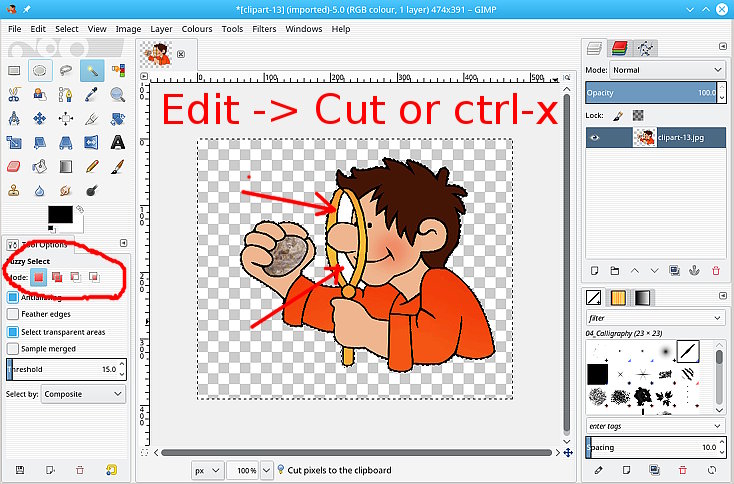This screenshot has height=484, width=734.
Task: Expand the Select by Composite dropdown
Action: click(85, 394)
